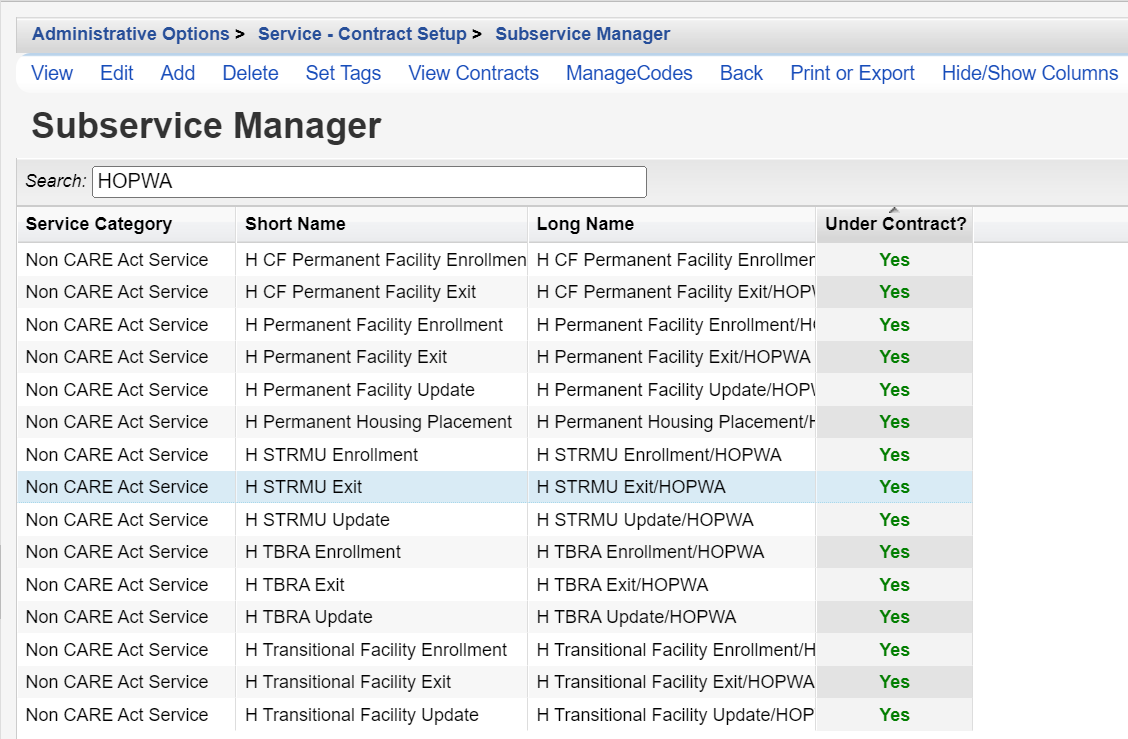Select short name H CF Permanent Facility Exit
Image resolution: width=1128 pixels, height=739 pixels.
[x=360, y=292]
